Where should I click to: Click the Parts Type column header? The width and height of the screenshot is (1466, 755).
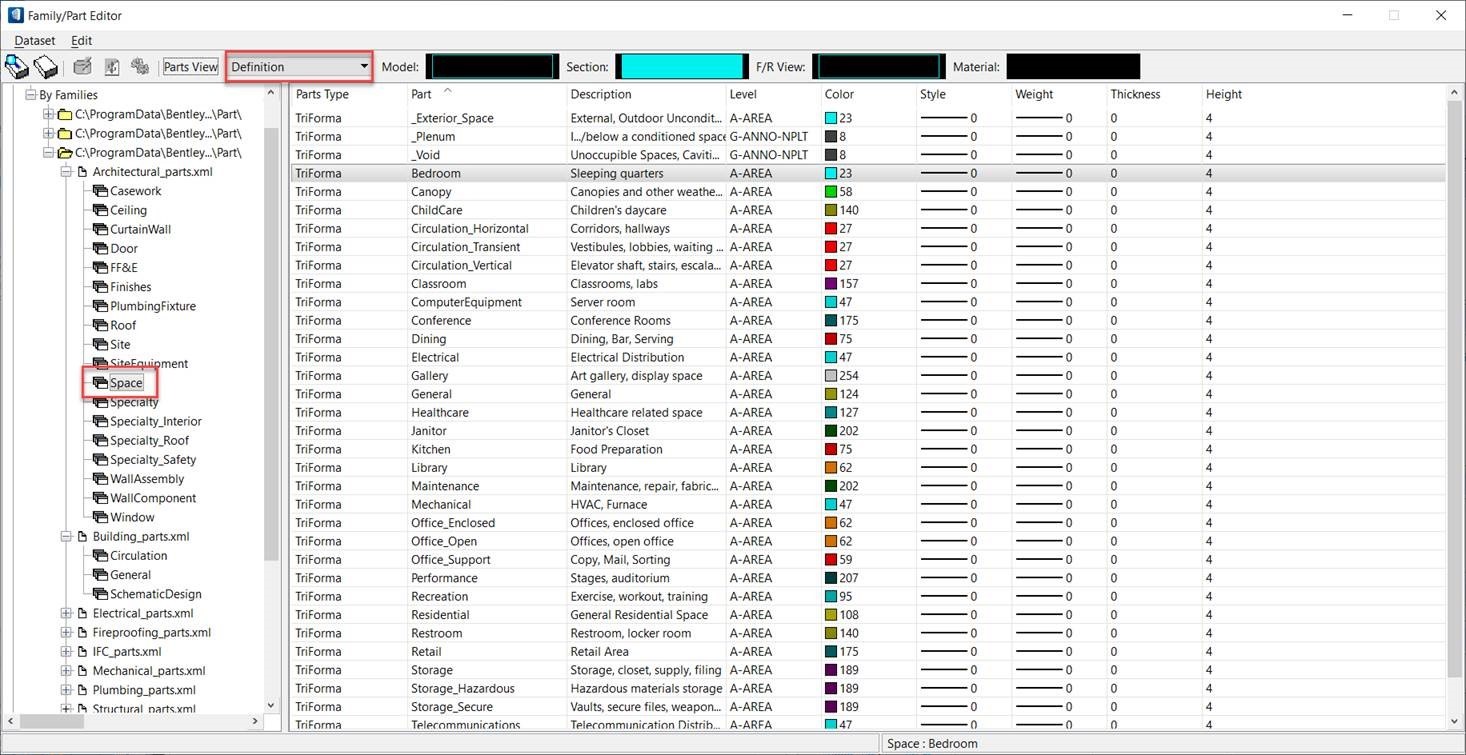point(348,94)
